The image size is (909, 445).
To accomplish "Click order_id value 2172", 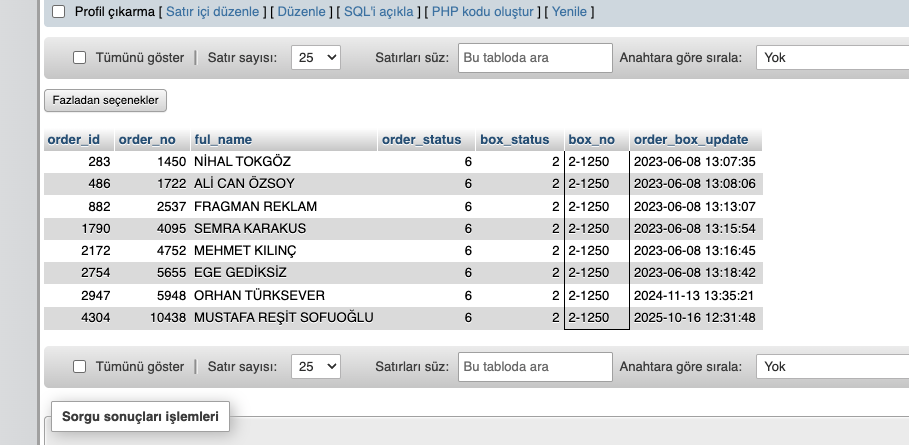I will pyautogui.click(x=96, y=251).
